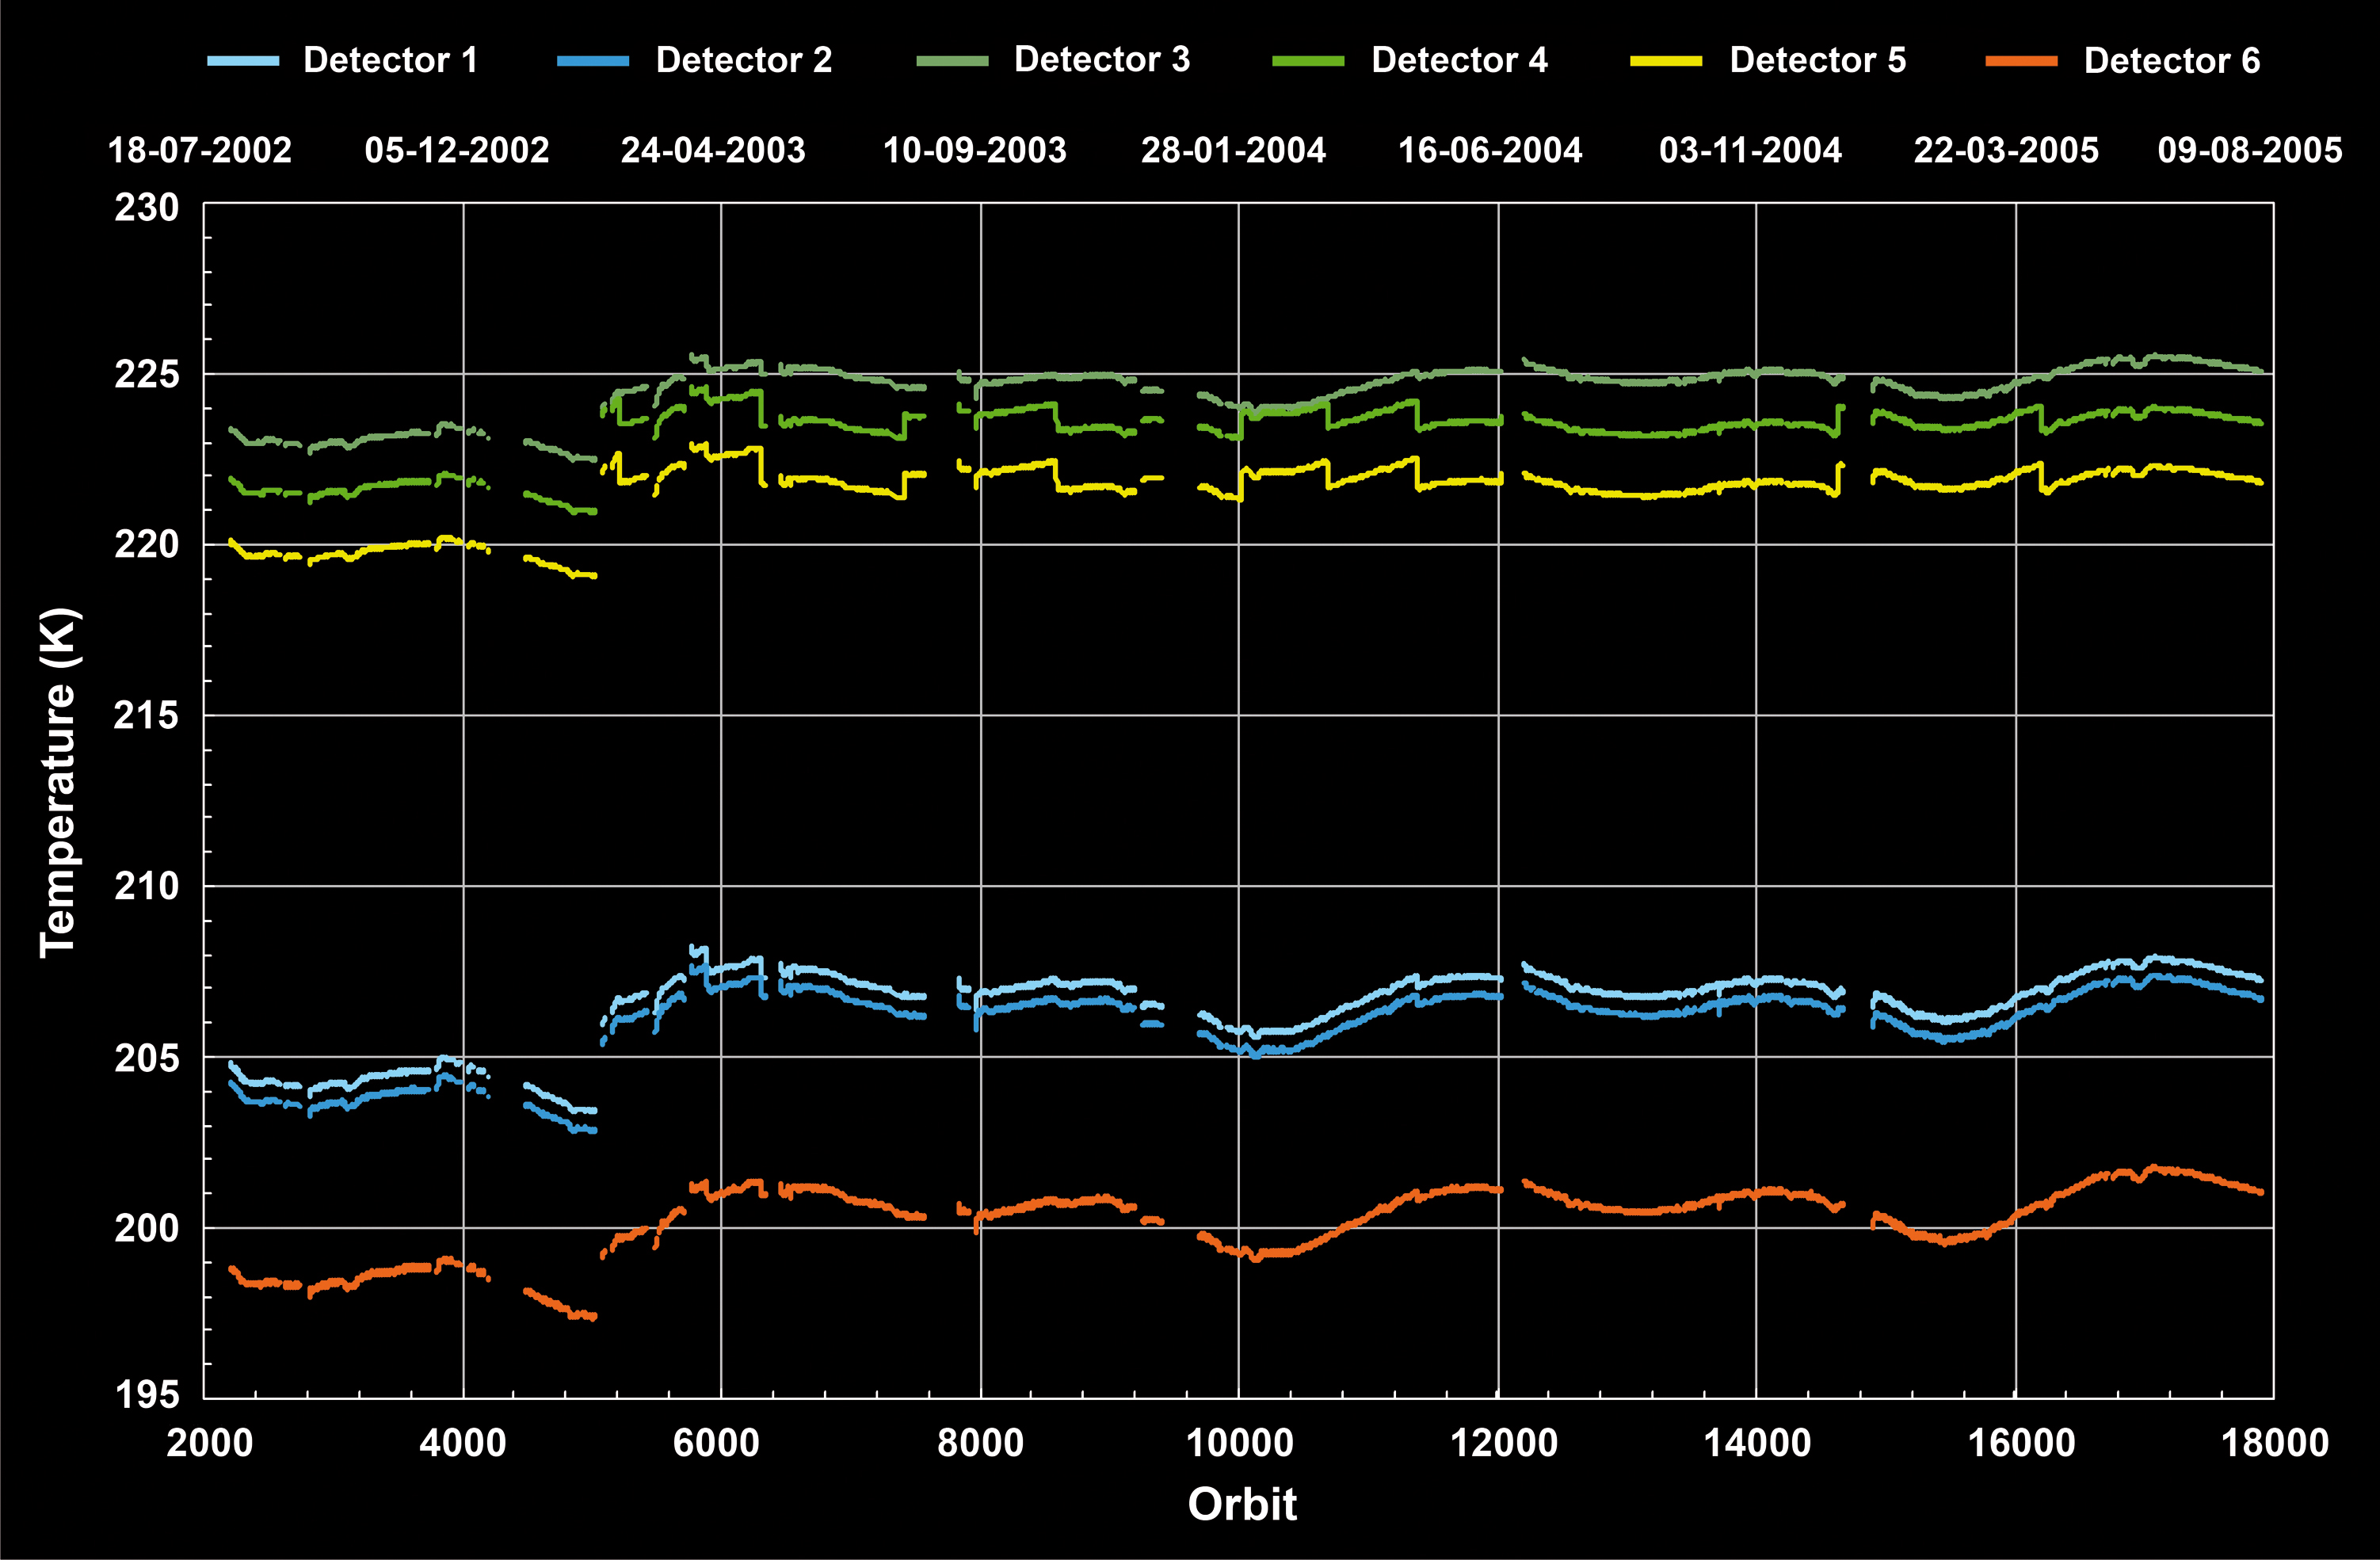Viewport: 2380px width, 1560px height.
Task: Click the 09-08-2005 date label
Action: pos(2249,150)
